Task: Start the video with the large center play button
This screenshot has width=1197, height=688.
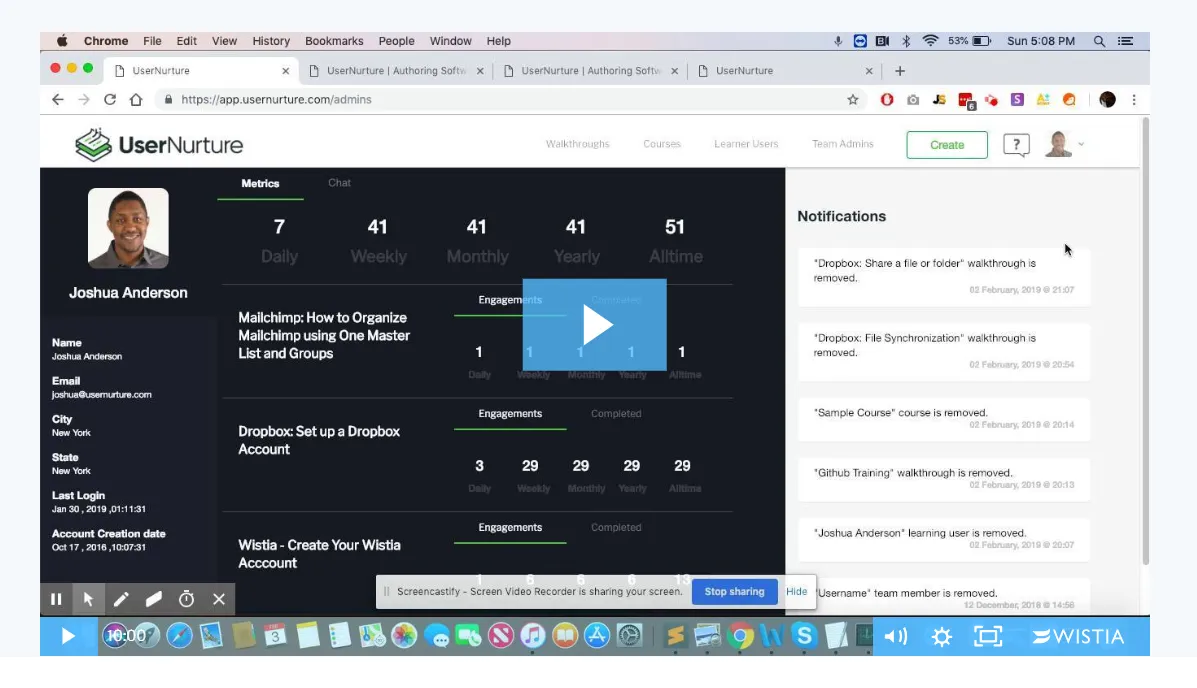Action: coord(595,325)
